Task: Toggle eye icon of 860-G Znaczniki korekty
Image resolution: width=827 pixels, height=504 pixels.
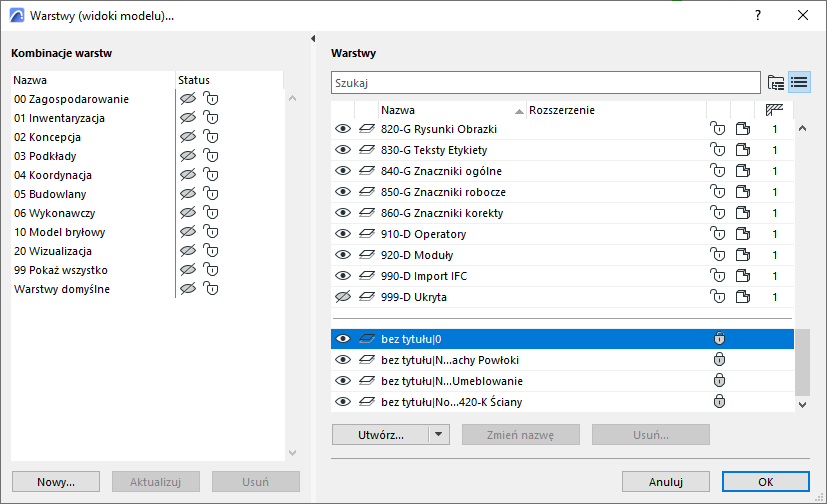Action: [343, 213]
